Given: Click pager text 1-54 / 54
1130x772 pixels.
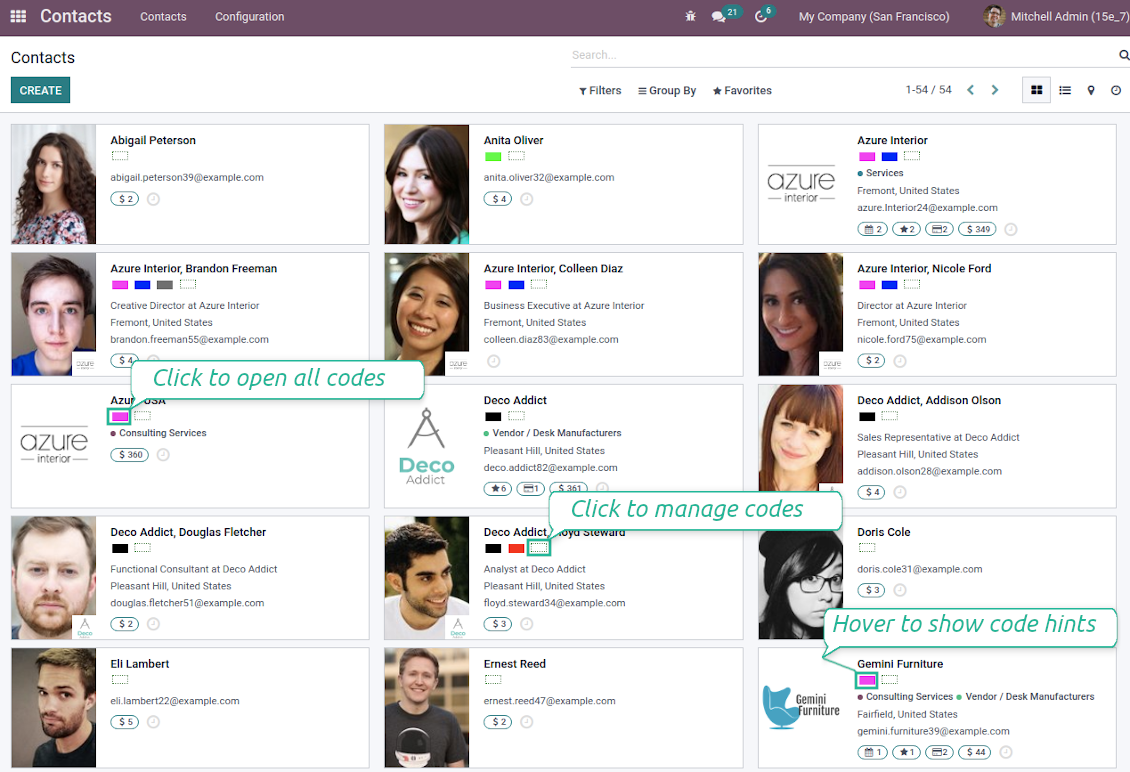Looking at the screenshot, I should point(928,89).
